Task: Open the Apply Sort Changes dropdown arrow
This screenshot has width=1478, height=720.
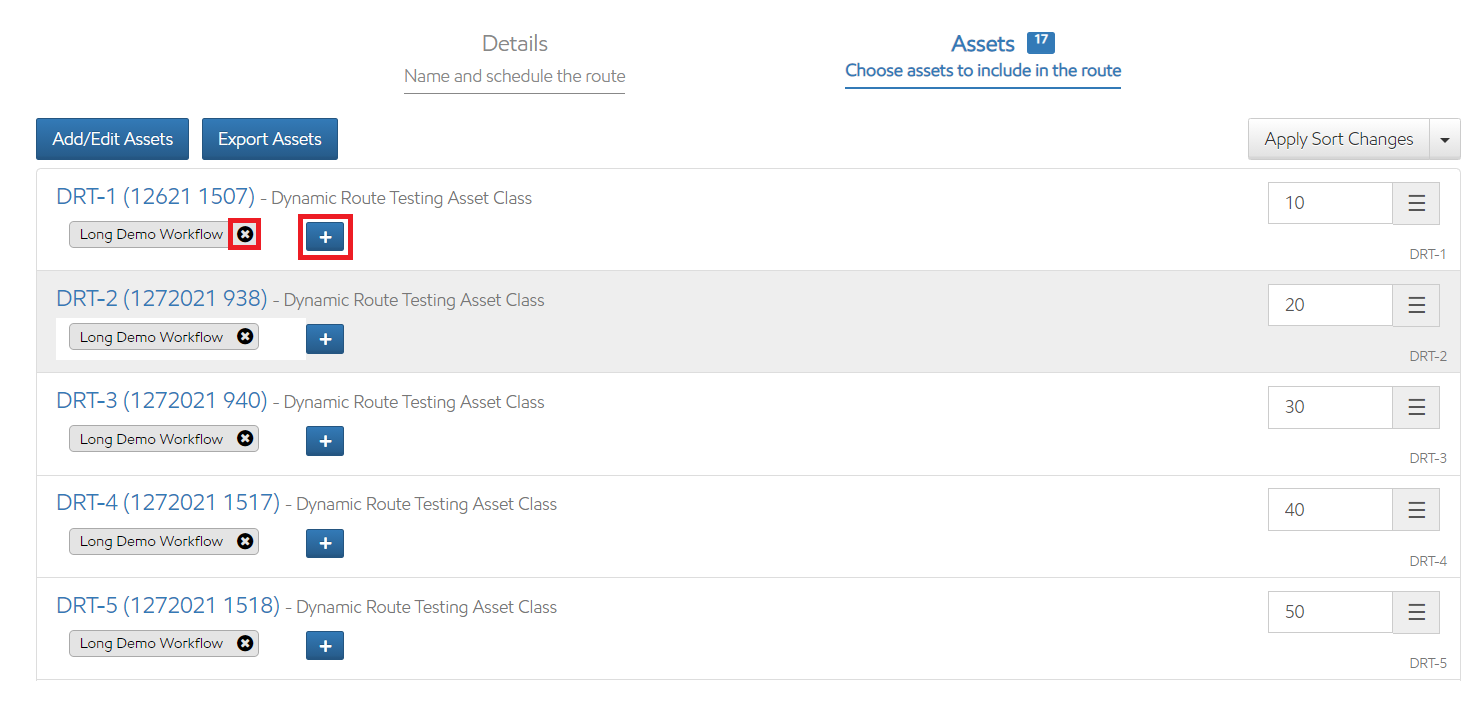Action: point(1445,140)
